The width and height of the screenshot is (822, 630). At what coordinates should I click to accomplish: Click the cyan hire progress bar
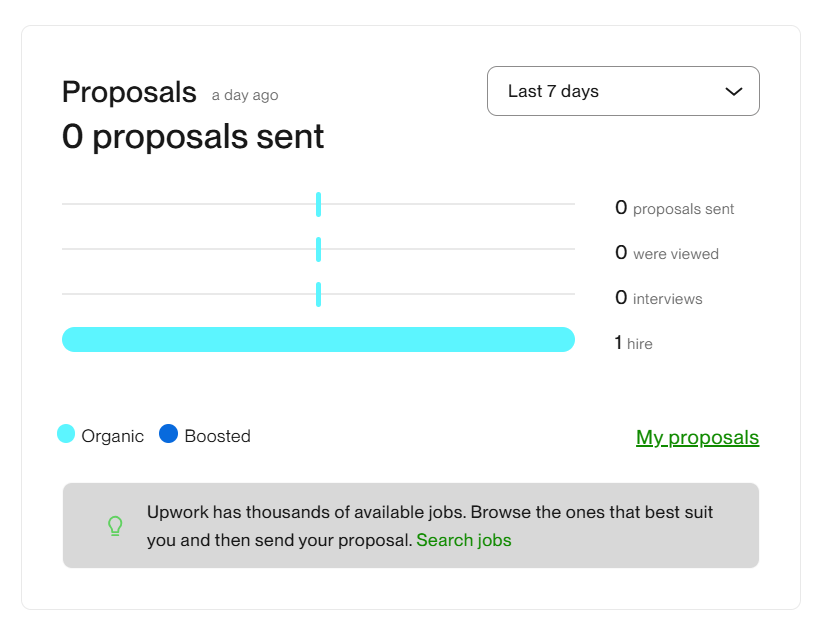pos(318,339)
